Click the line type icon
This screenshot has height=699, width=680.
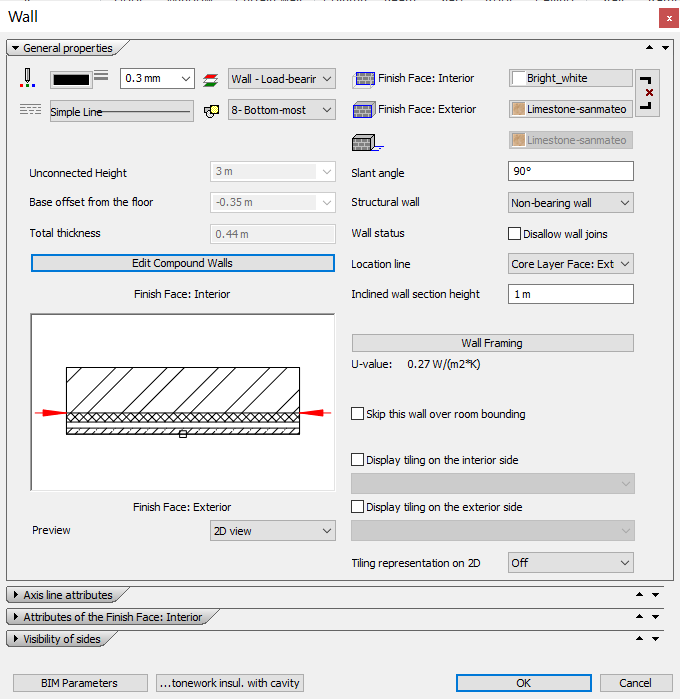pyautogui.click(x=31, y=110)
